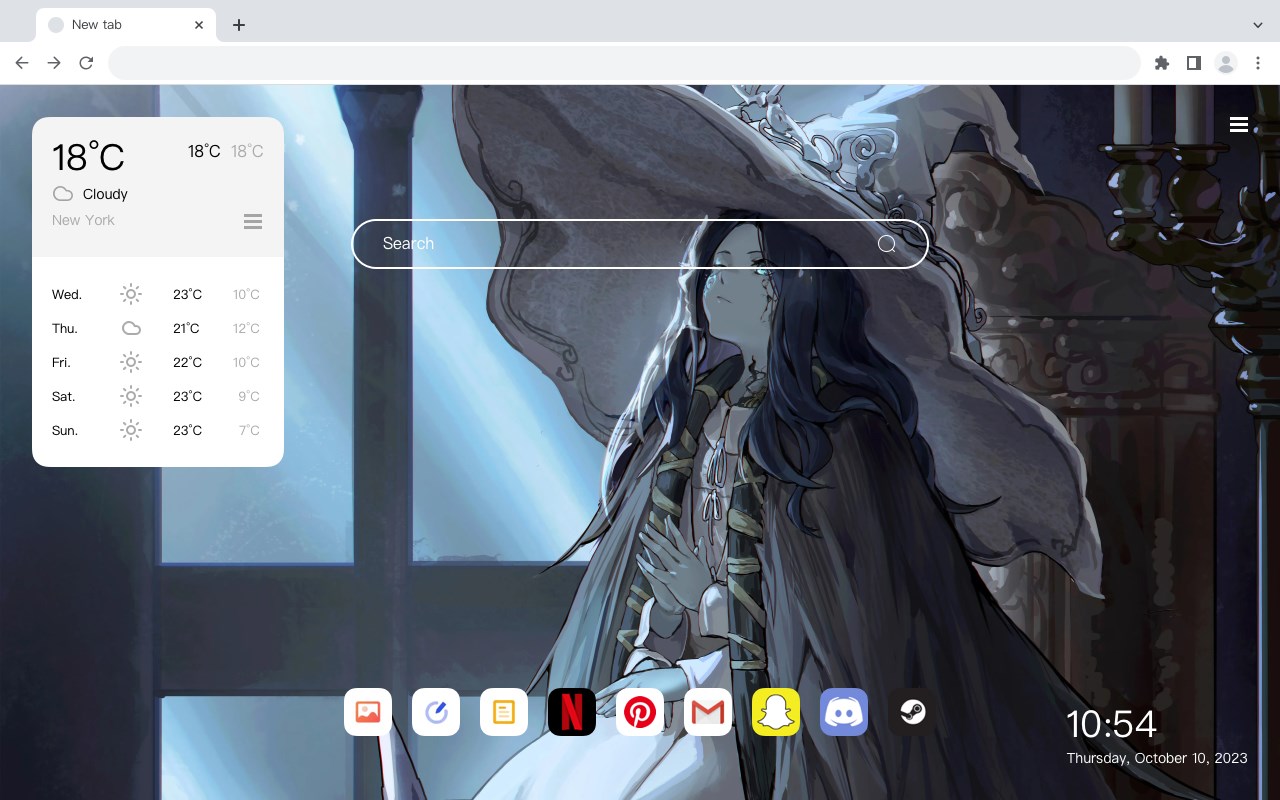1280x800 pixels.
Task: Add a new browser tab
Action: (x=238, y=25)
